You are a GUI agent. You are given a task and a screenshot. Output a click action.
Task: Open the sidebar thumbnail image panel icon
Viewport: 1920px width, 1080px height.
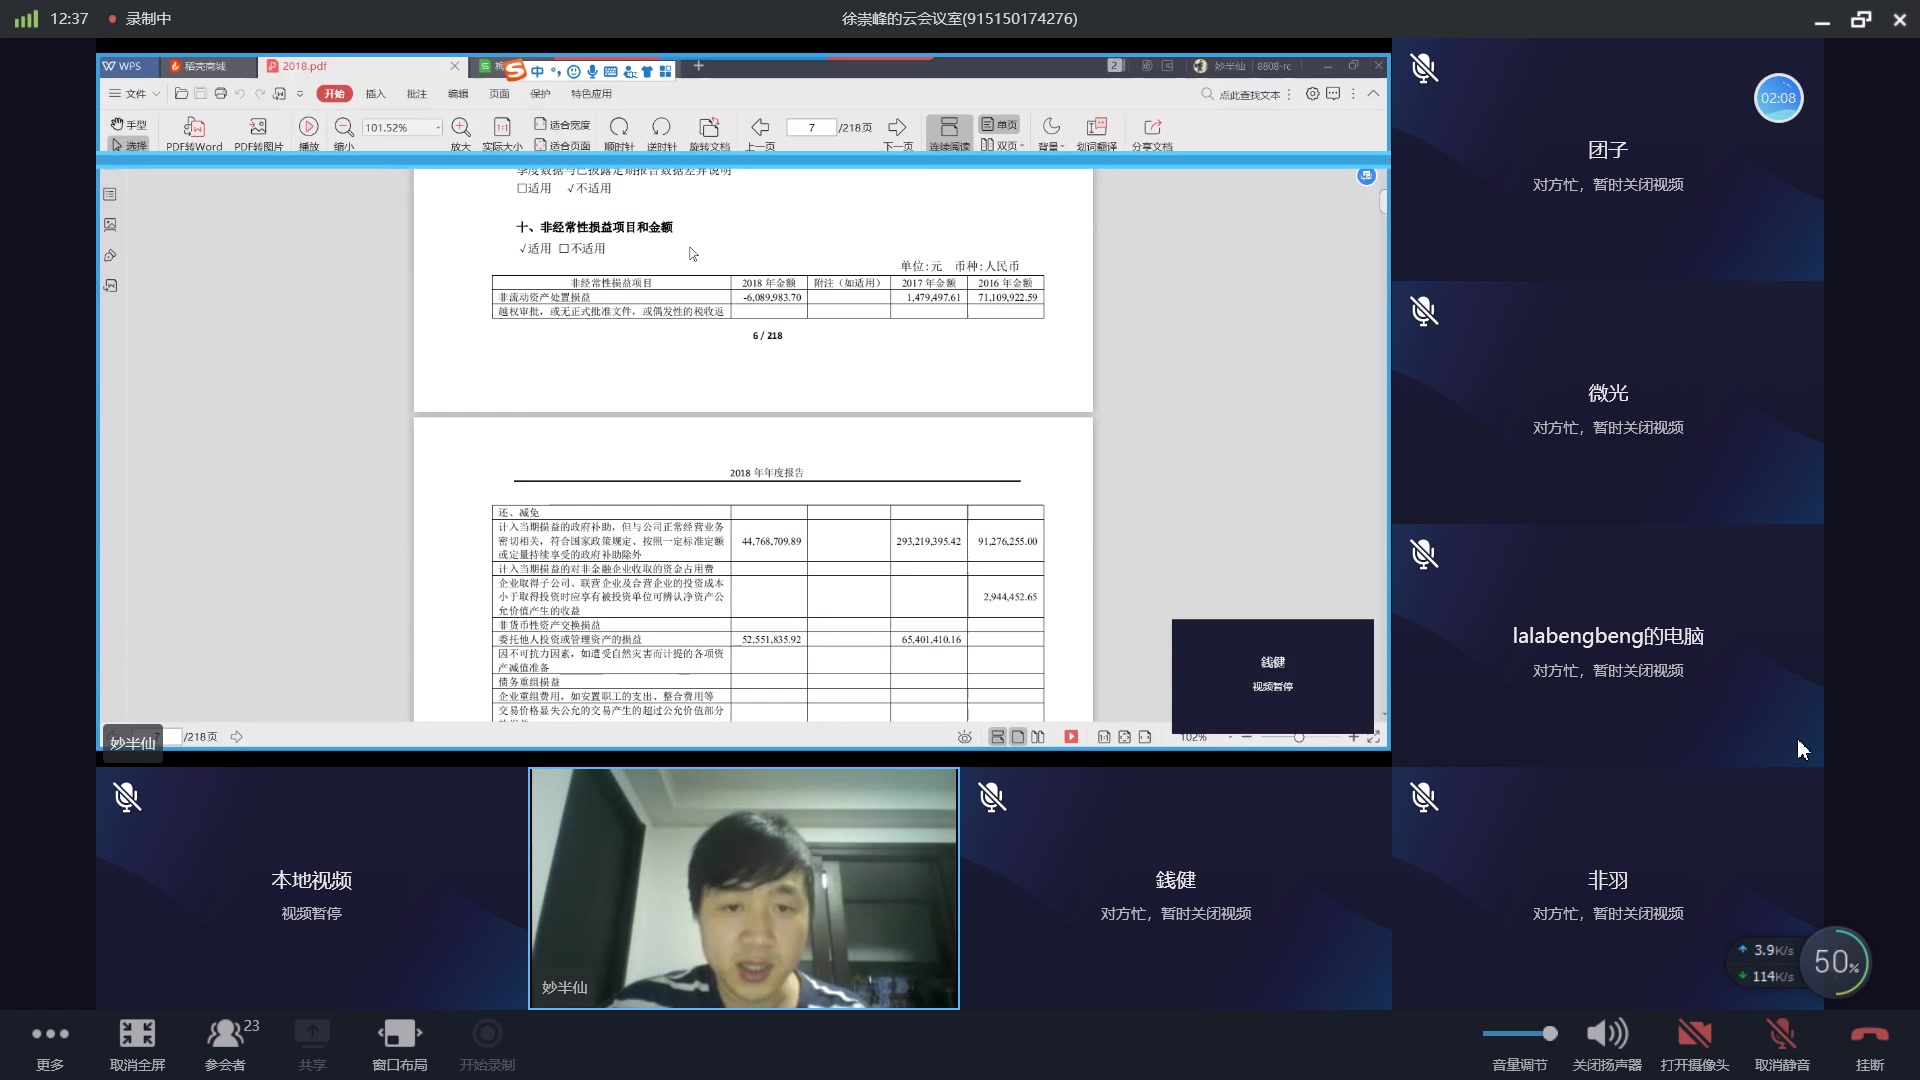(x=110, y=225)
